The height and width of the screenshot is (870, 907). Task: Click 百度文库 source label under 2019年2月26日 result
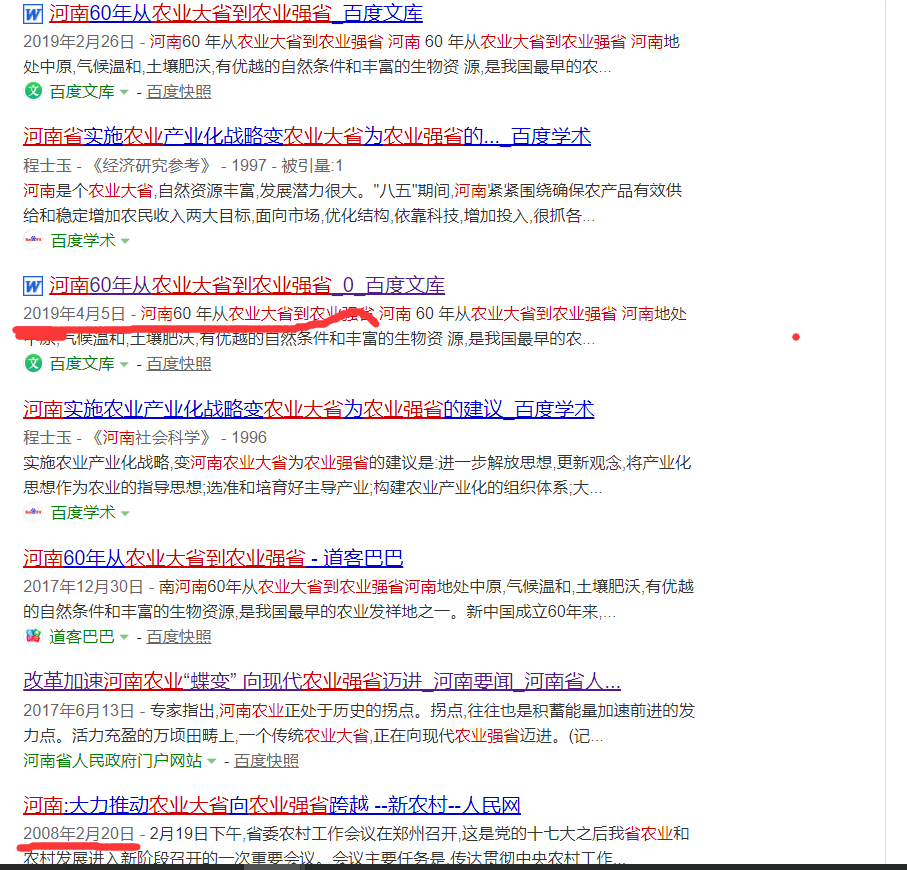coord(82,92)
